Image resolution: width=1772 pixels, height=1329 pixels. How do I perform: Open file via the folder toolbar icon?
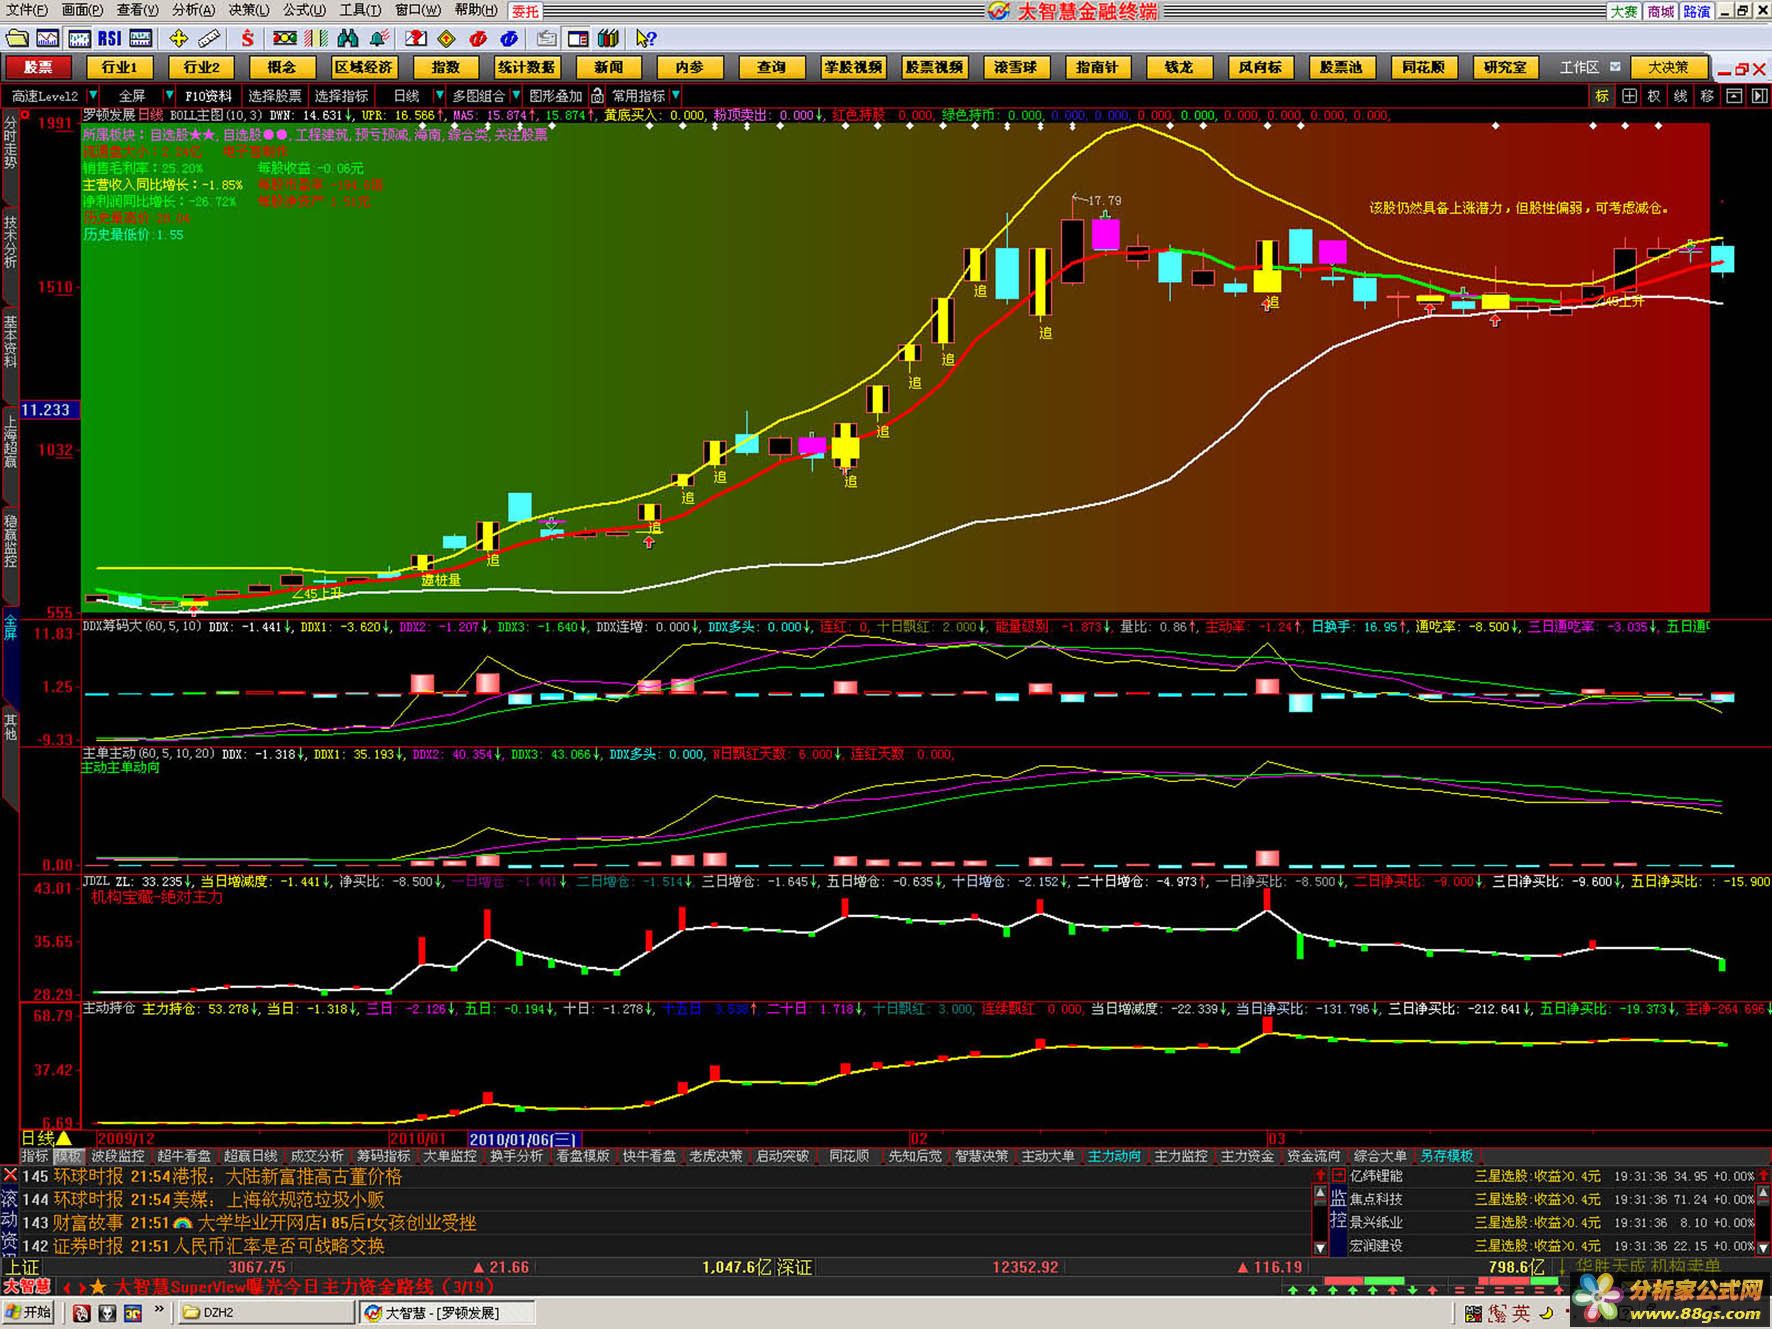[17, 38]
